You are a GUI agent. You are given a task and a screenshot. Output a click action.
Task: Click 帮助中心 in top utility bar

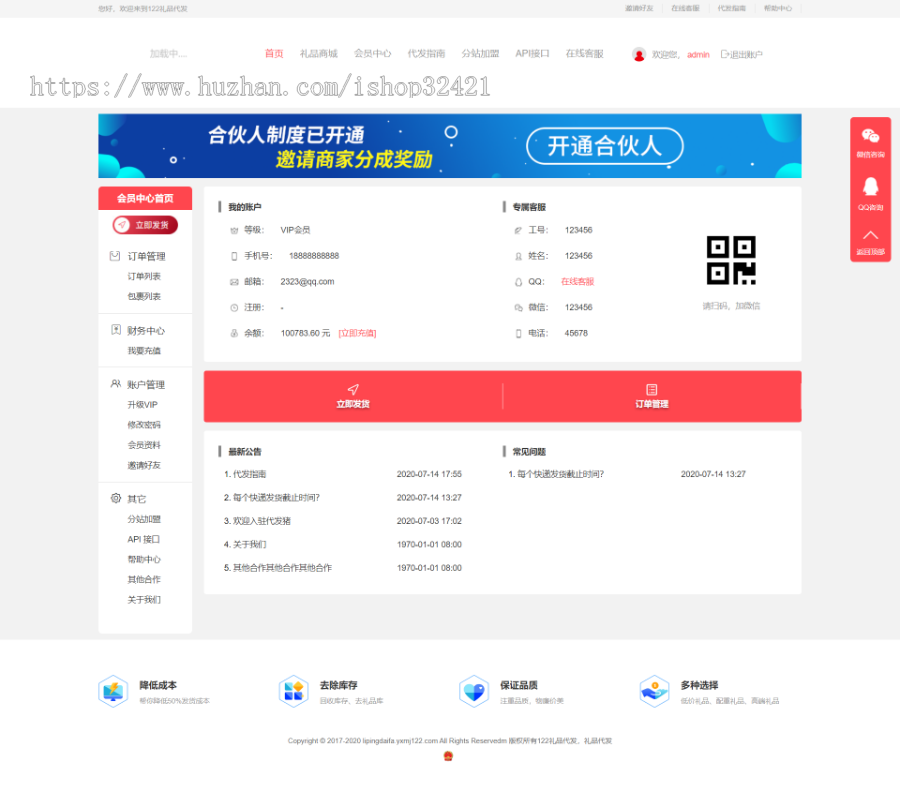[x=778, y=9]
